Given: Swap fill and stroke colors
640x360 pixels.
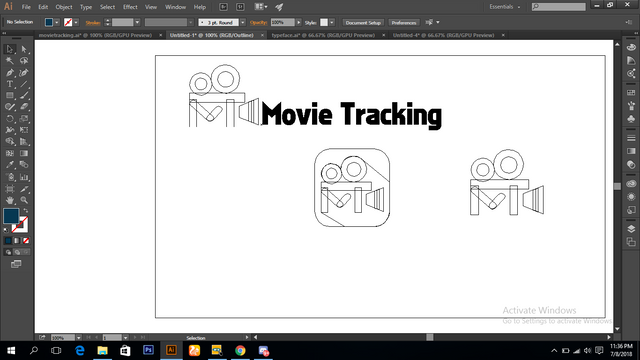Looking at the screenshot, I should pos(26,211).
